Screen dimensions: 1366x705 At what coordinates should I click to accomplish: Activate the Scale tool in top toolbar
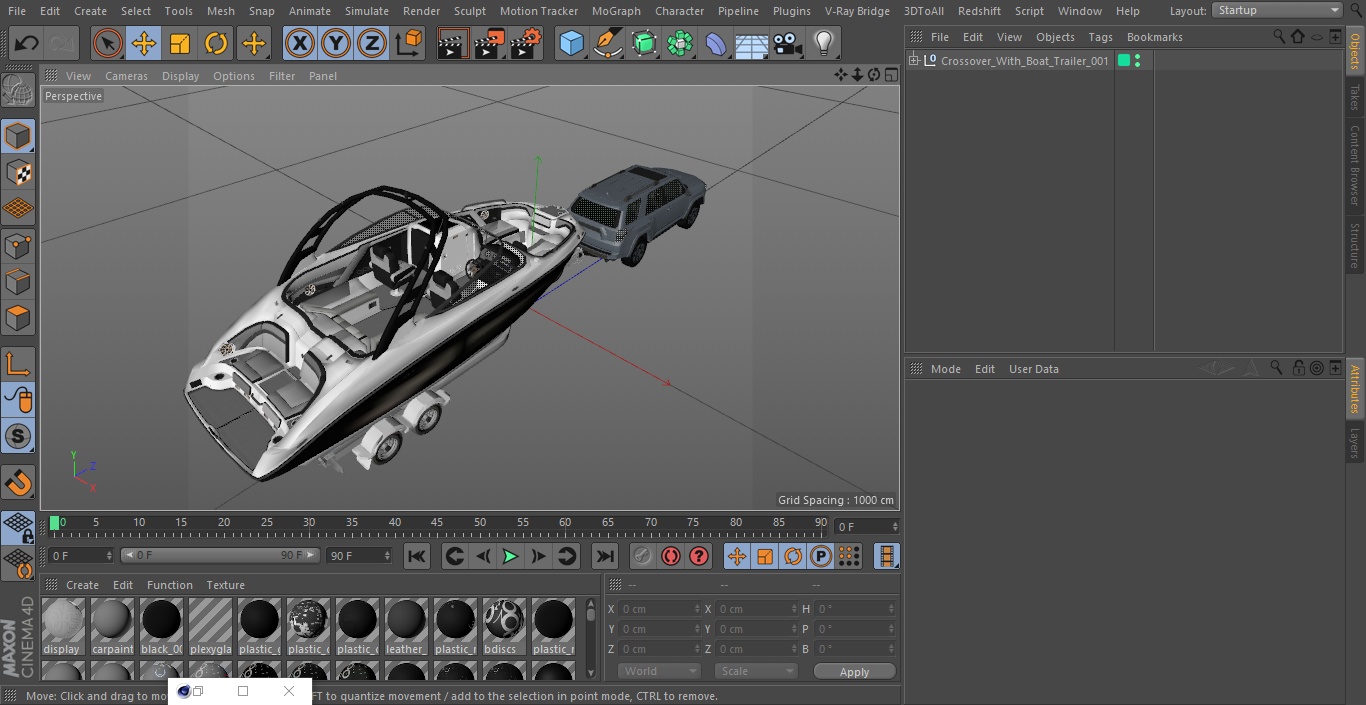(180, 43)
